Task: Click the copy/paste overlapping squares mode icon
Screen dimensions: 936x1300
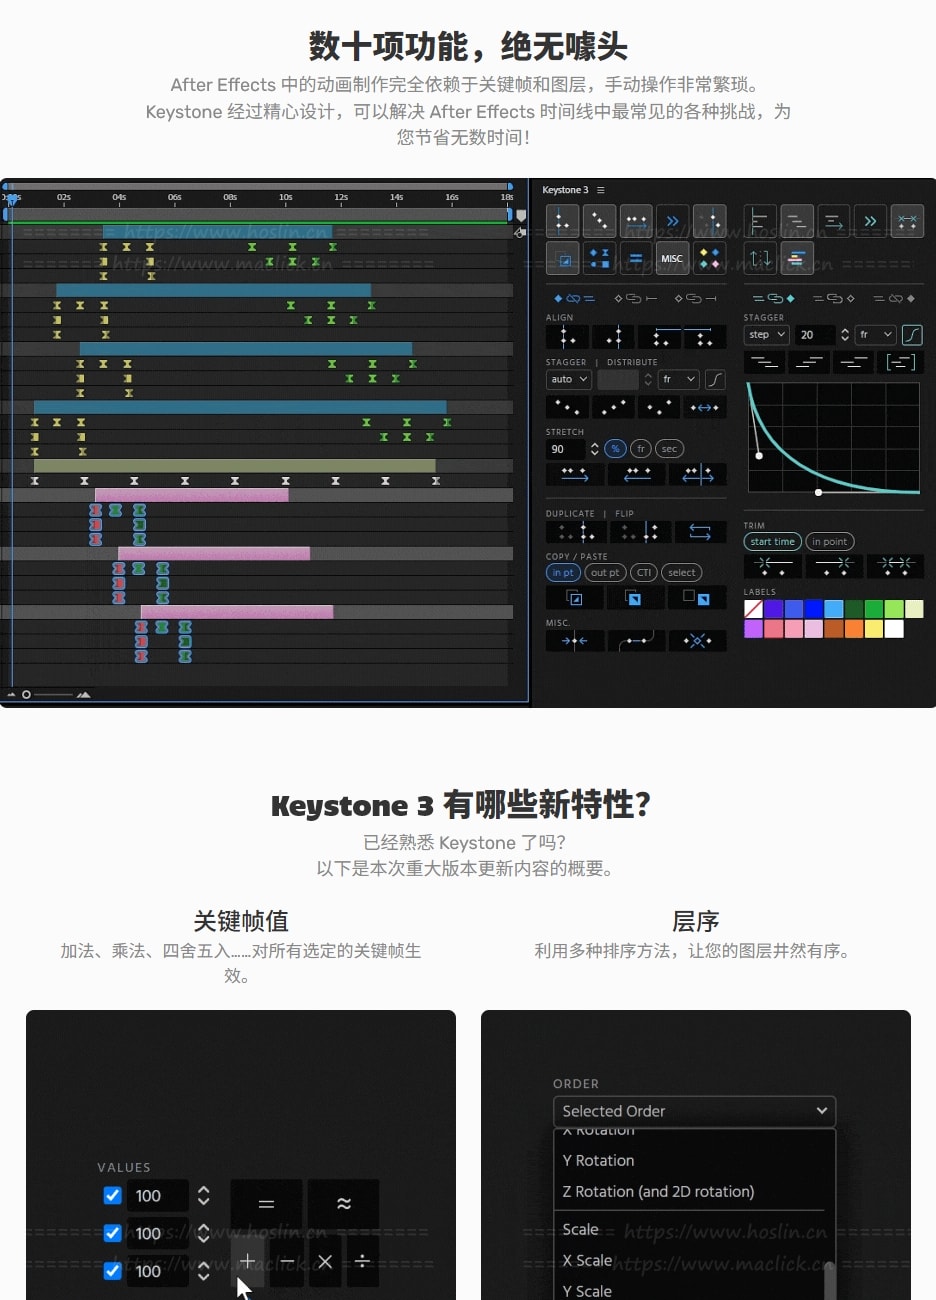Action: pos(562,258)
